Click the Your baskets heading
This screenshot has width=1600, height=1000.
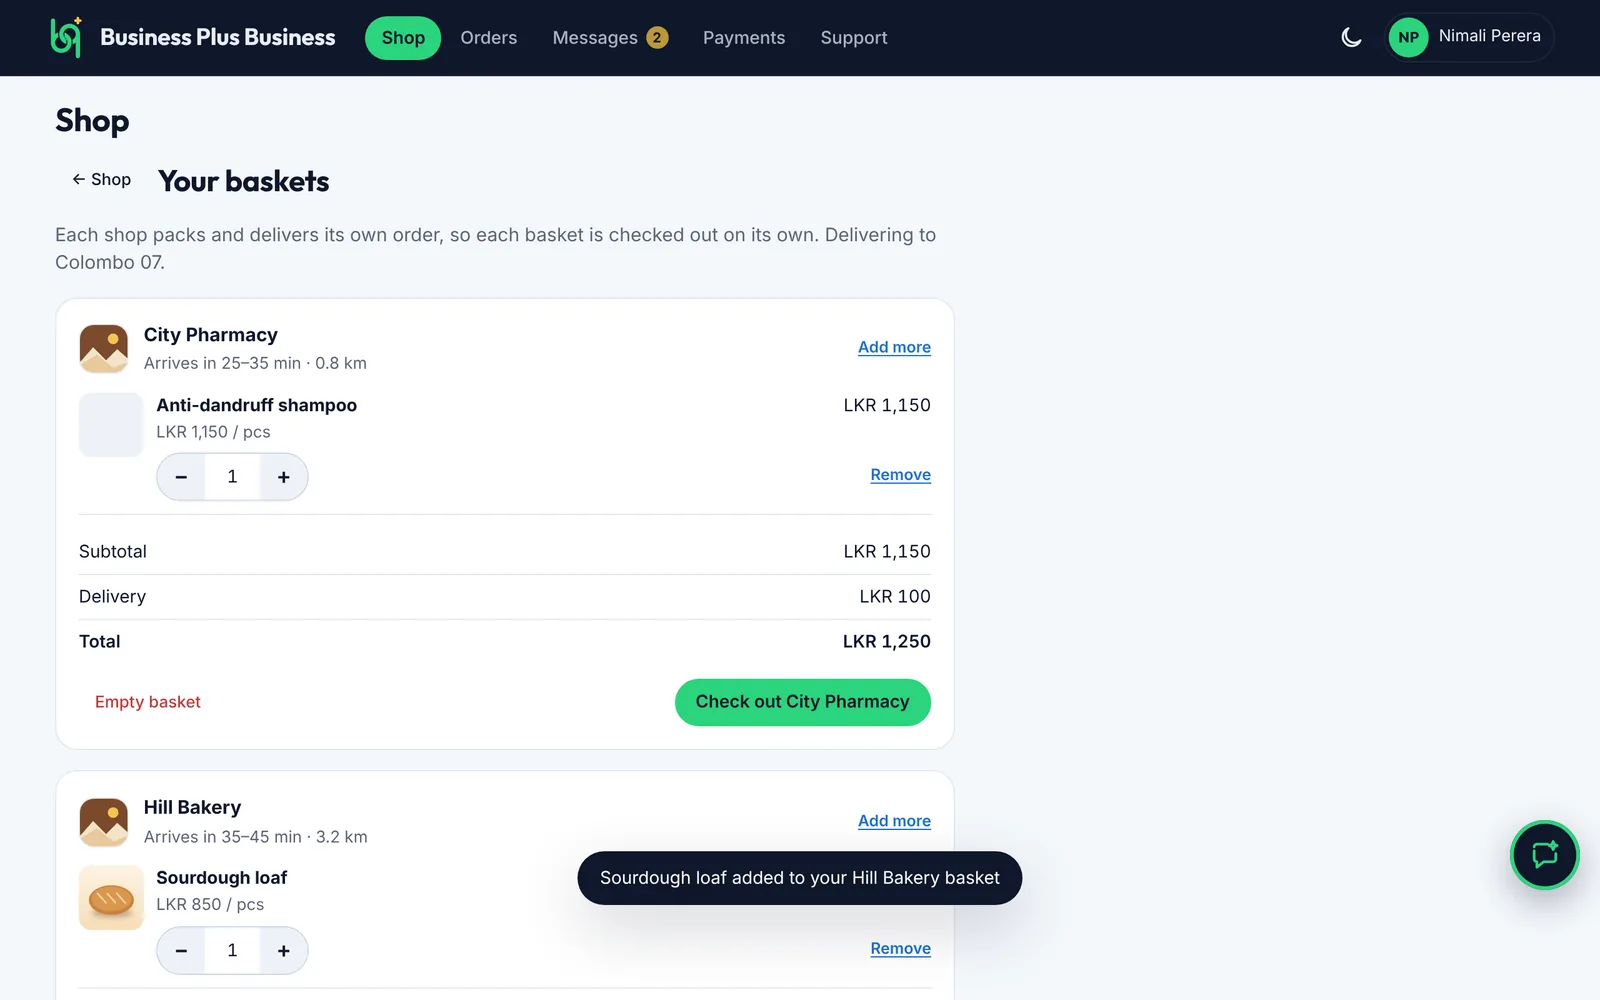[x=244, y=181]
